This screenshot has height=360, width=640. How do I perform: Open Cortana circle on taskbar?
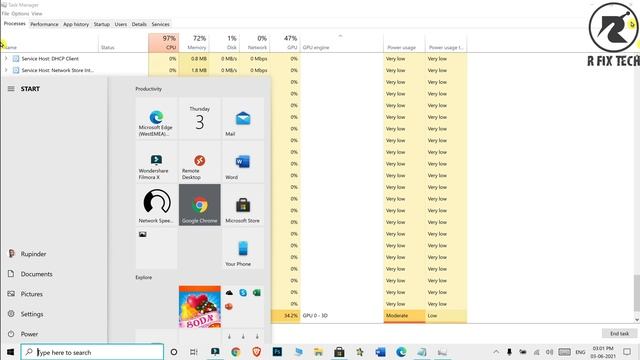pos(174,352)
